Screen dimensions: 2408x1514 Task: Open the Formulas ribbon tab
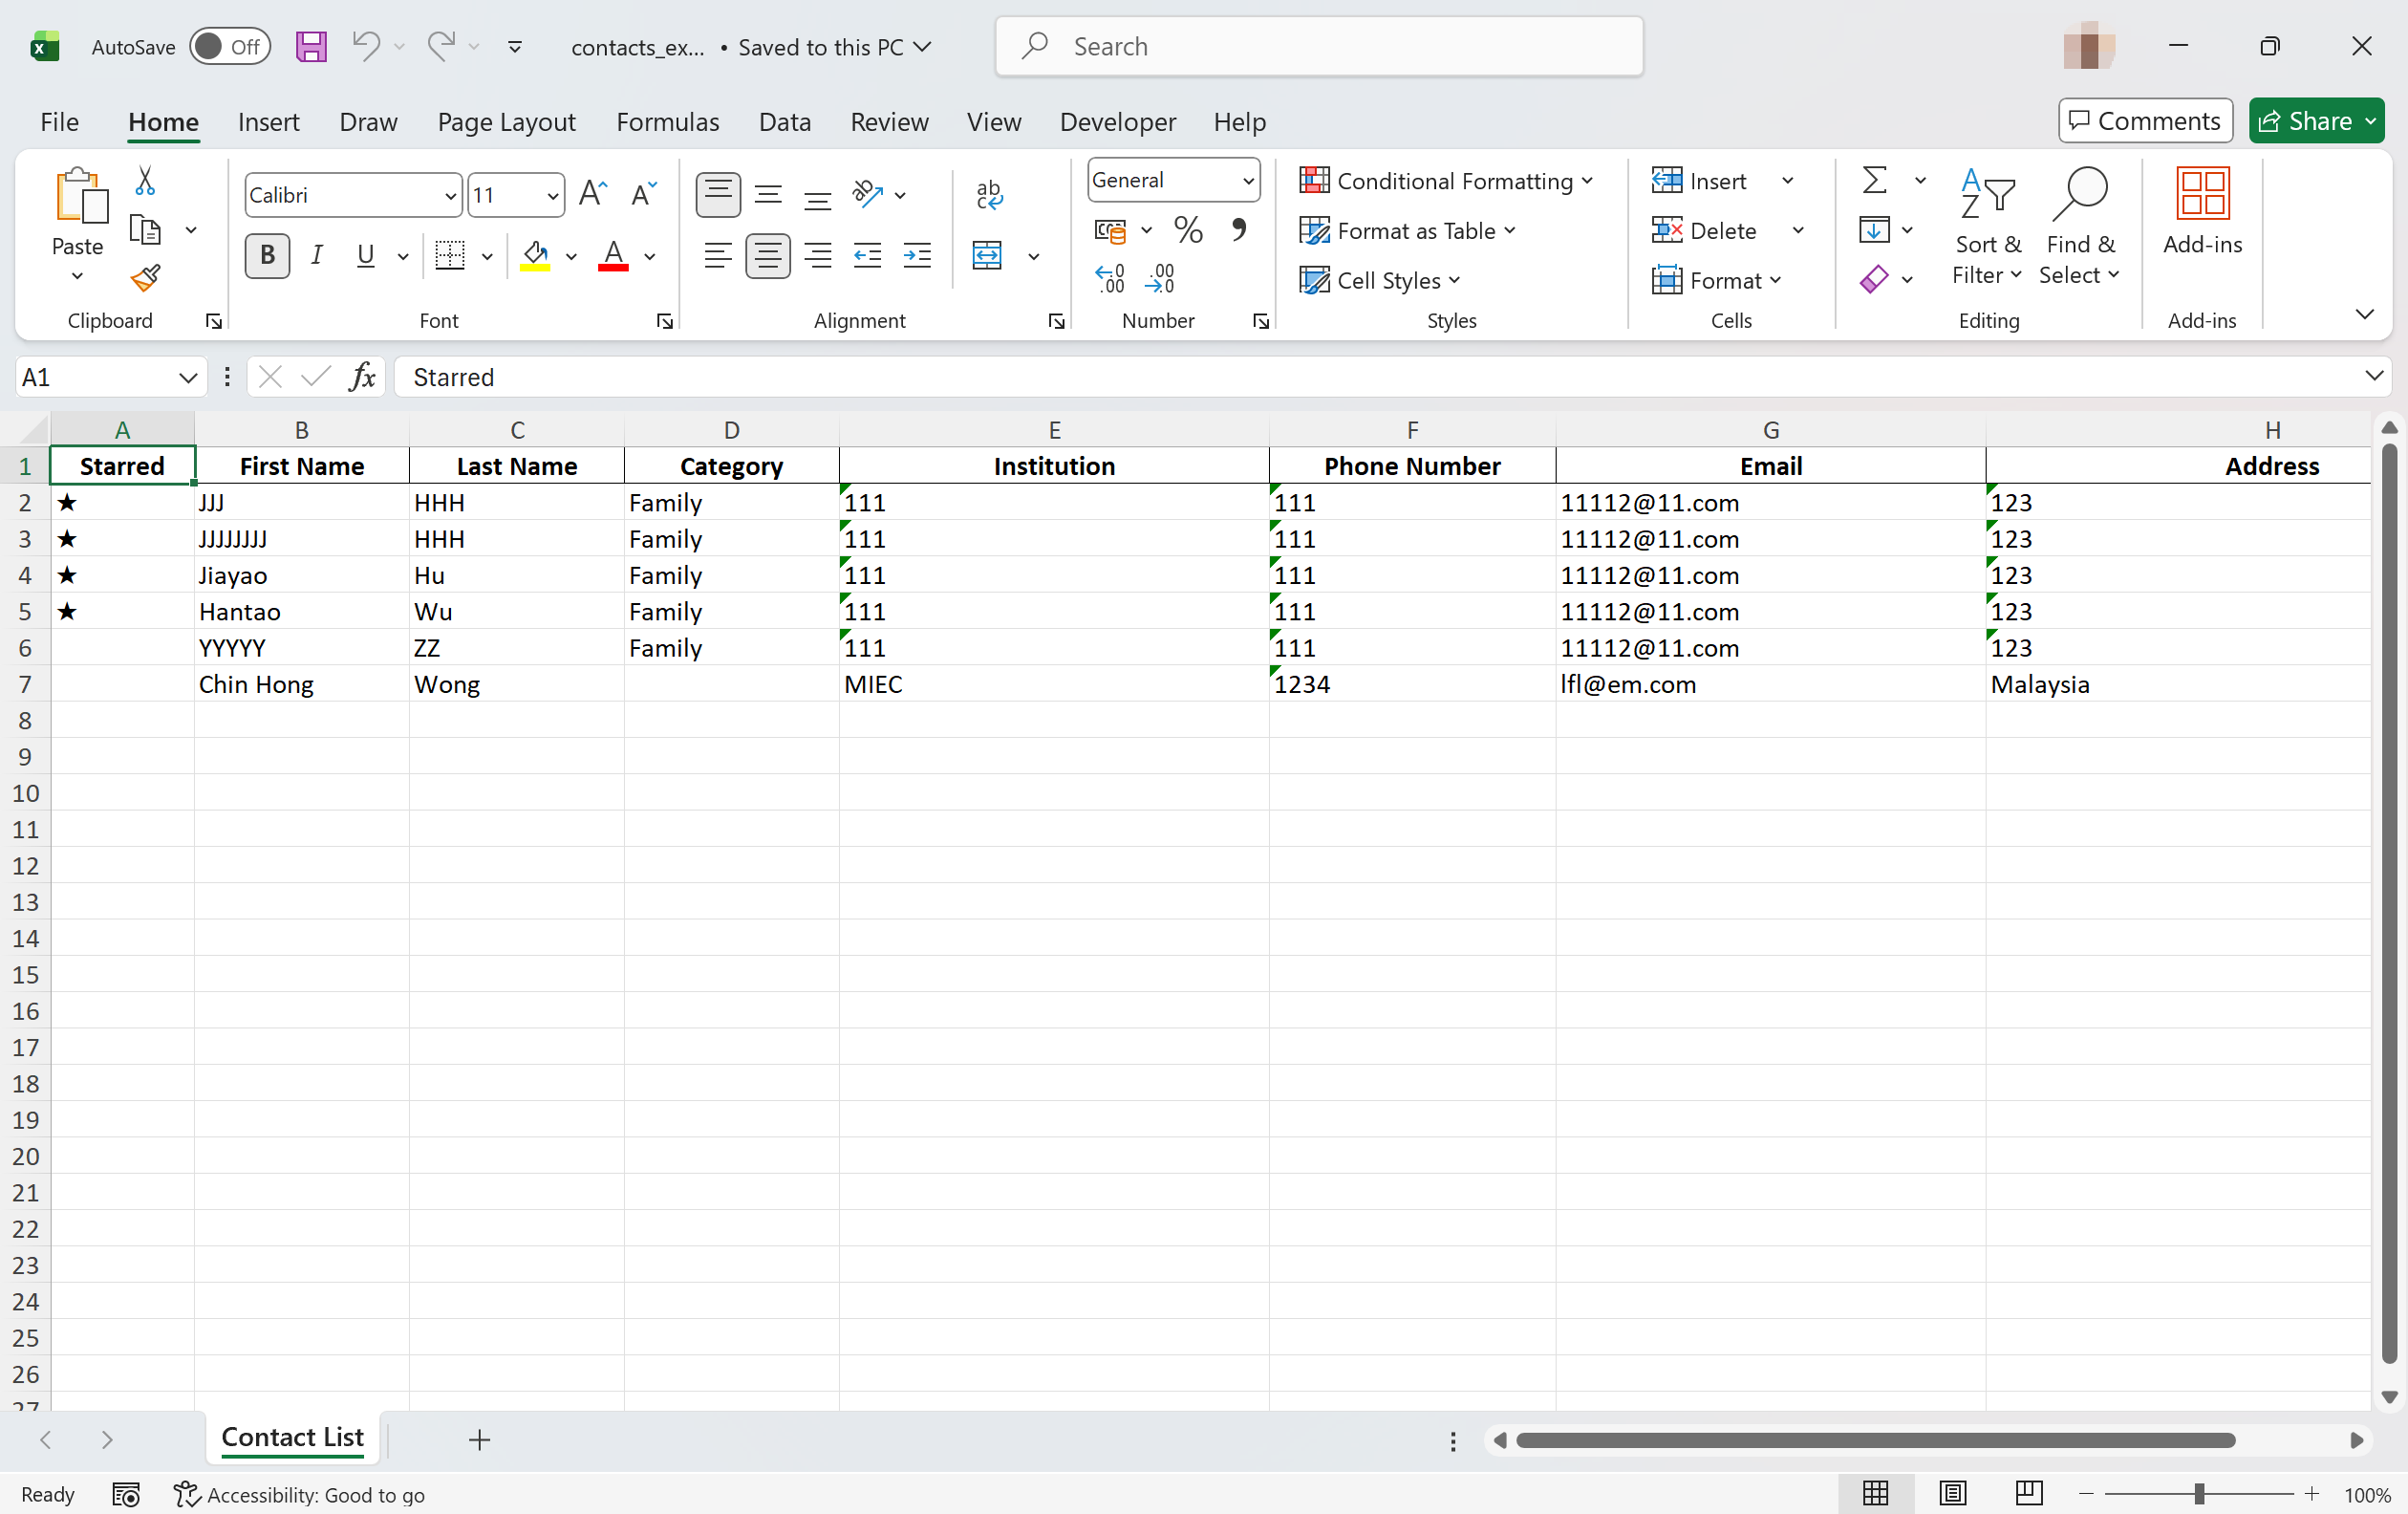click(667, 122)
